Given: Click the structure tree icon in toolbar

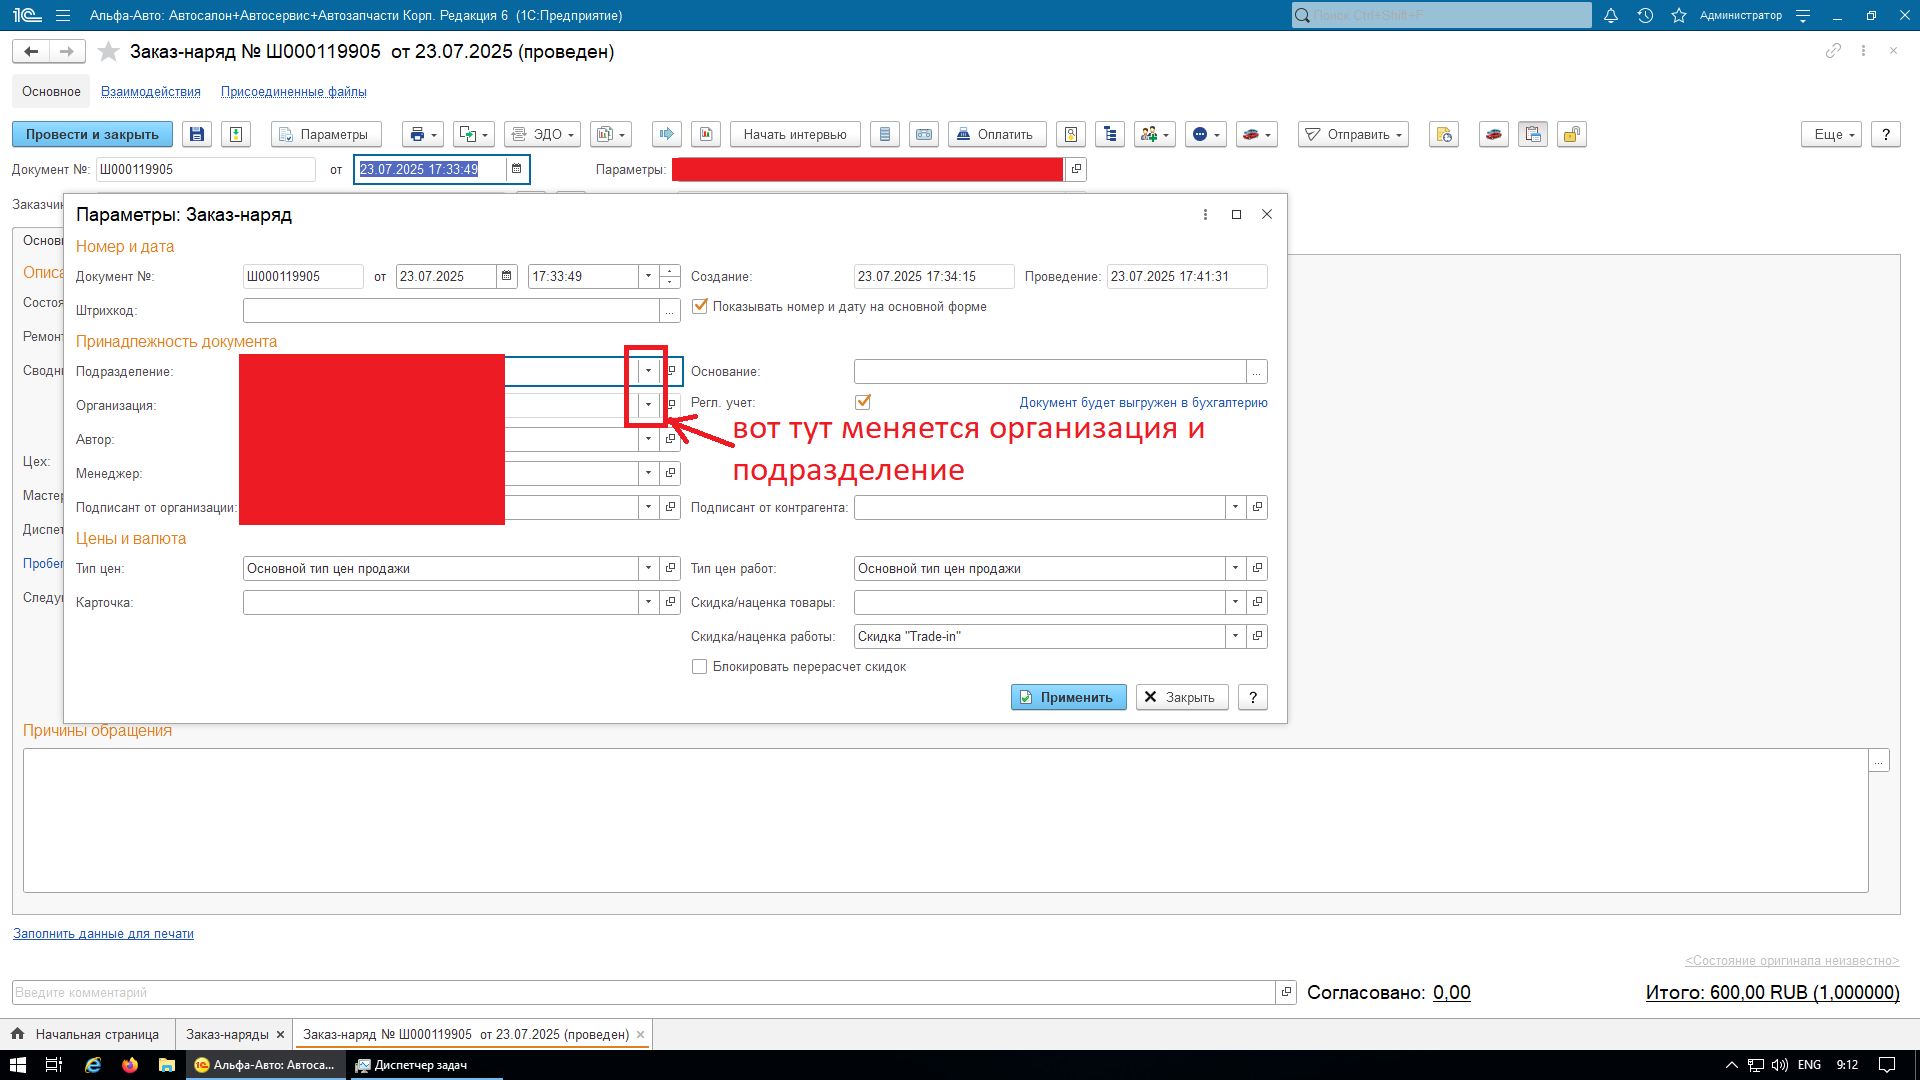Looking at the screenshot, I should [x=1110, y=134].
